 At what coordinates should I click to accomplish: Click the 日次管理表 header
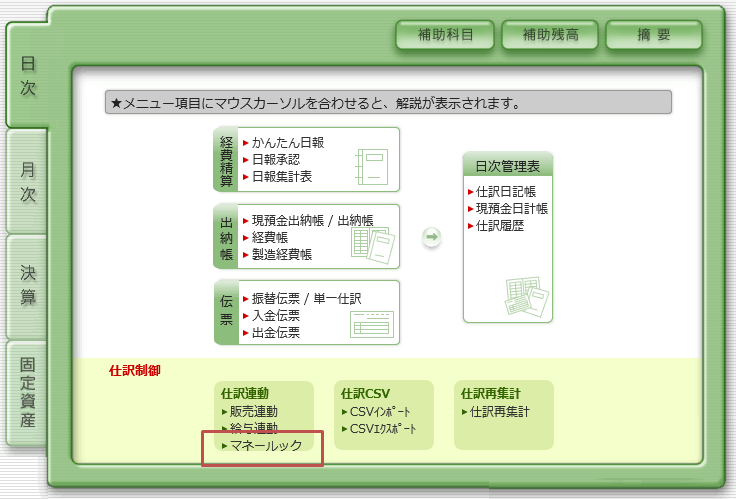coord(507,166)
